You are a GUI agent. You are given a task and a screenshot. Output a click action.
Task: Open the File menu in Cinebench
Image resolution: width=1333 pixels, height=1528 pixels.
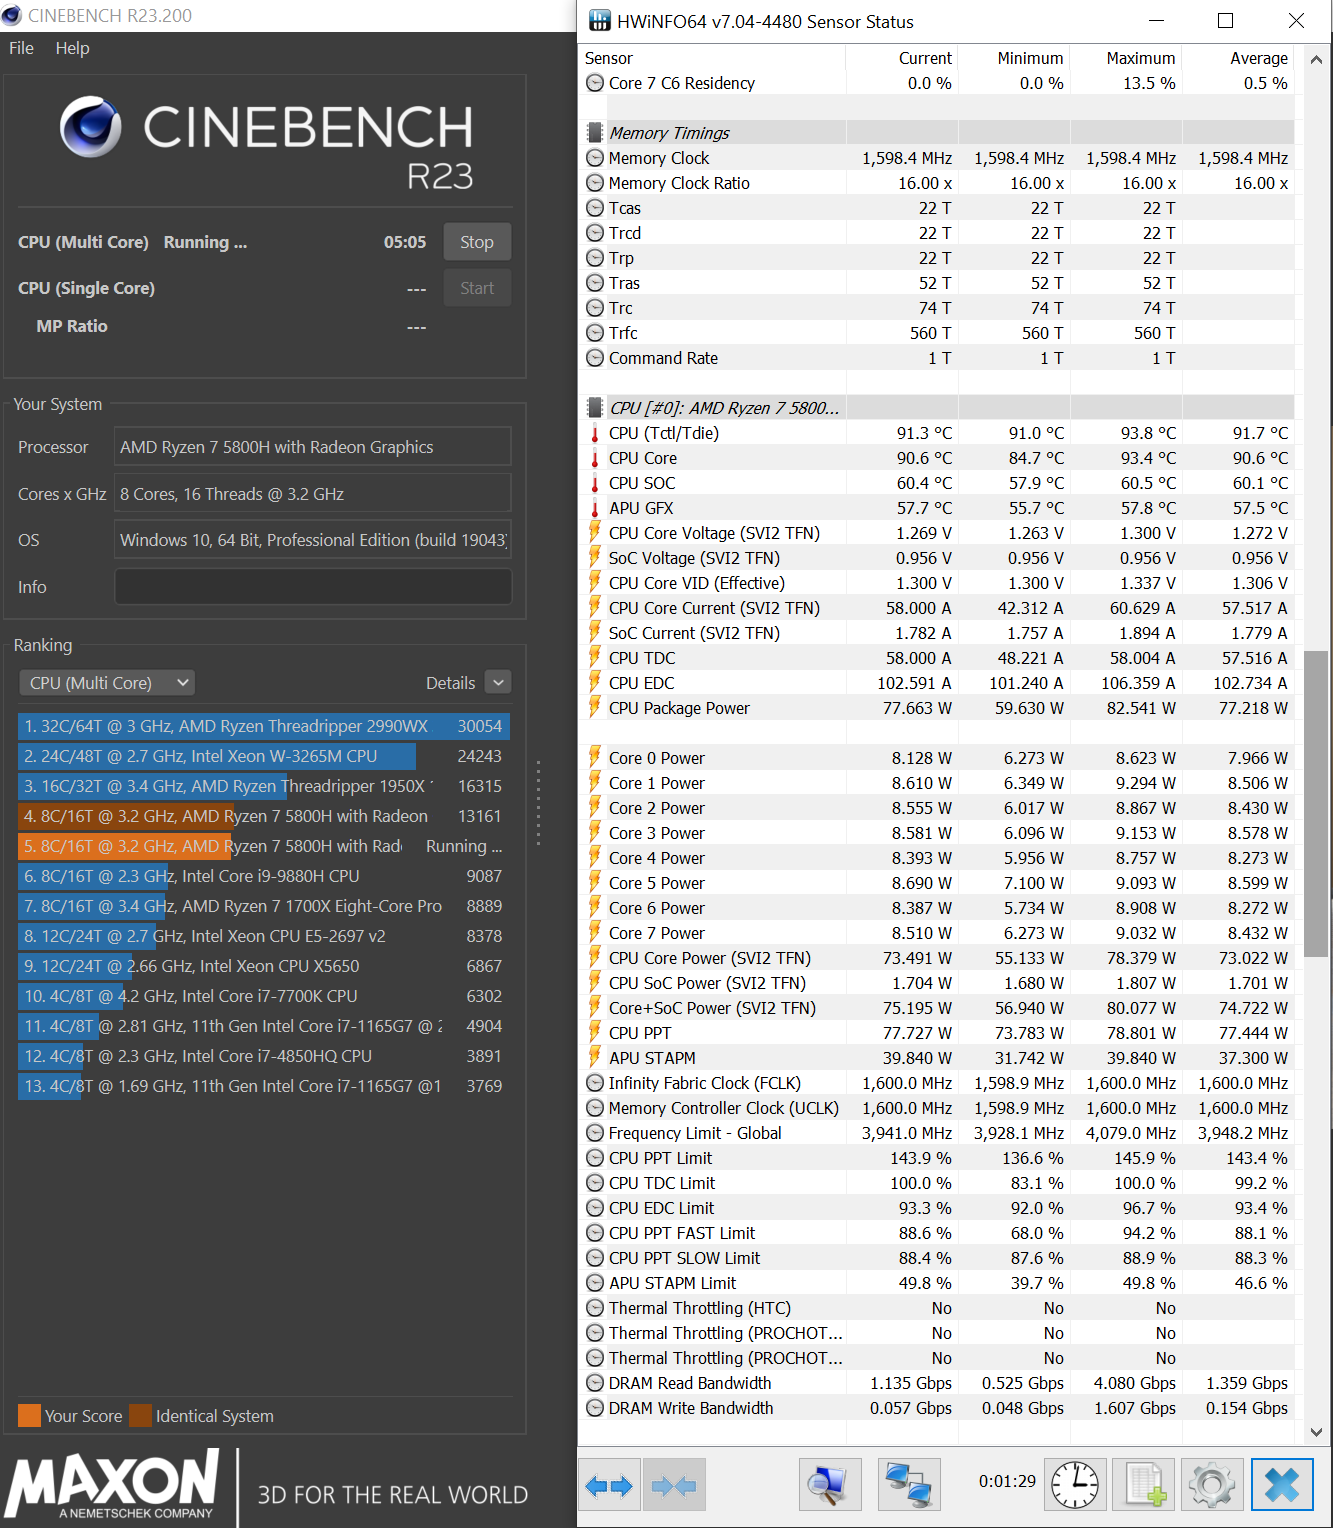21,48
